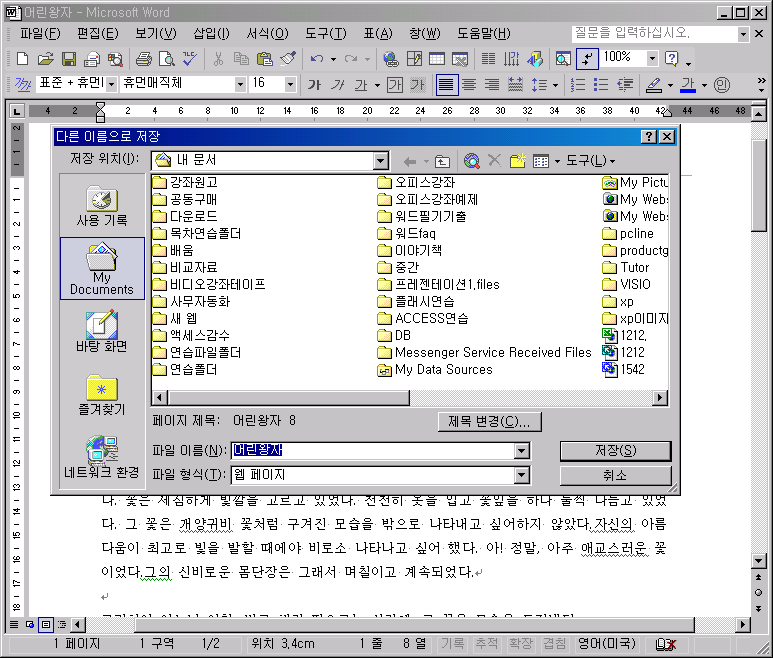This screenshot has height=658, width=773.
Task: Open the 서식(O) menu
Action: [267, 34]
